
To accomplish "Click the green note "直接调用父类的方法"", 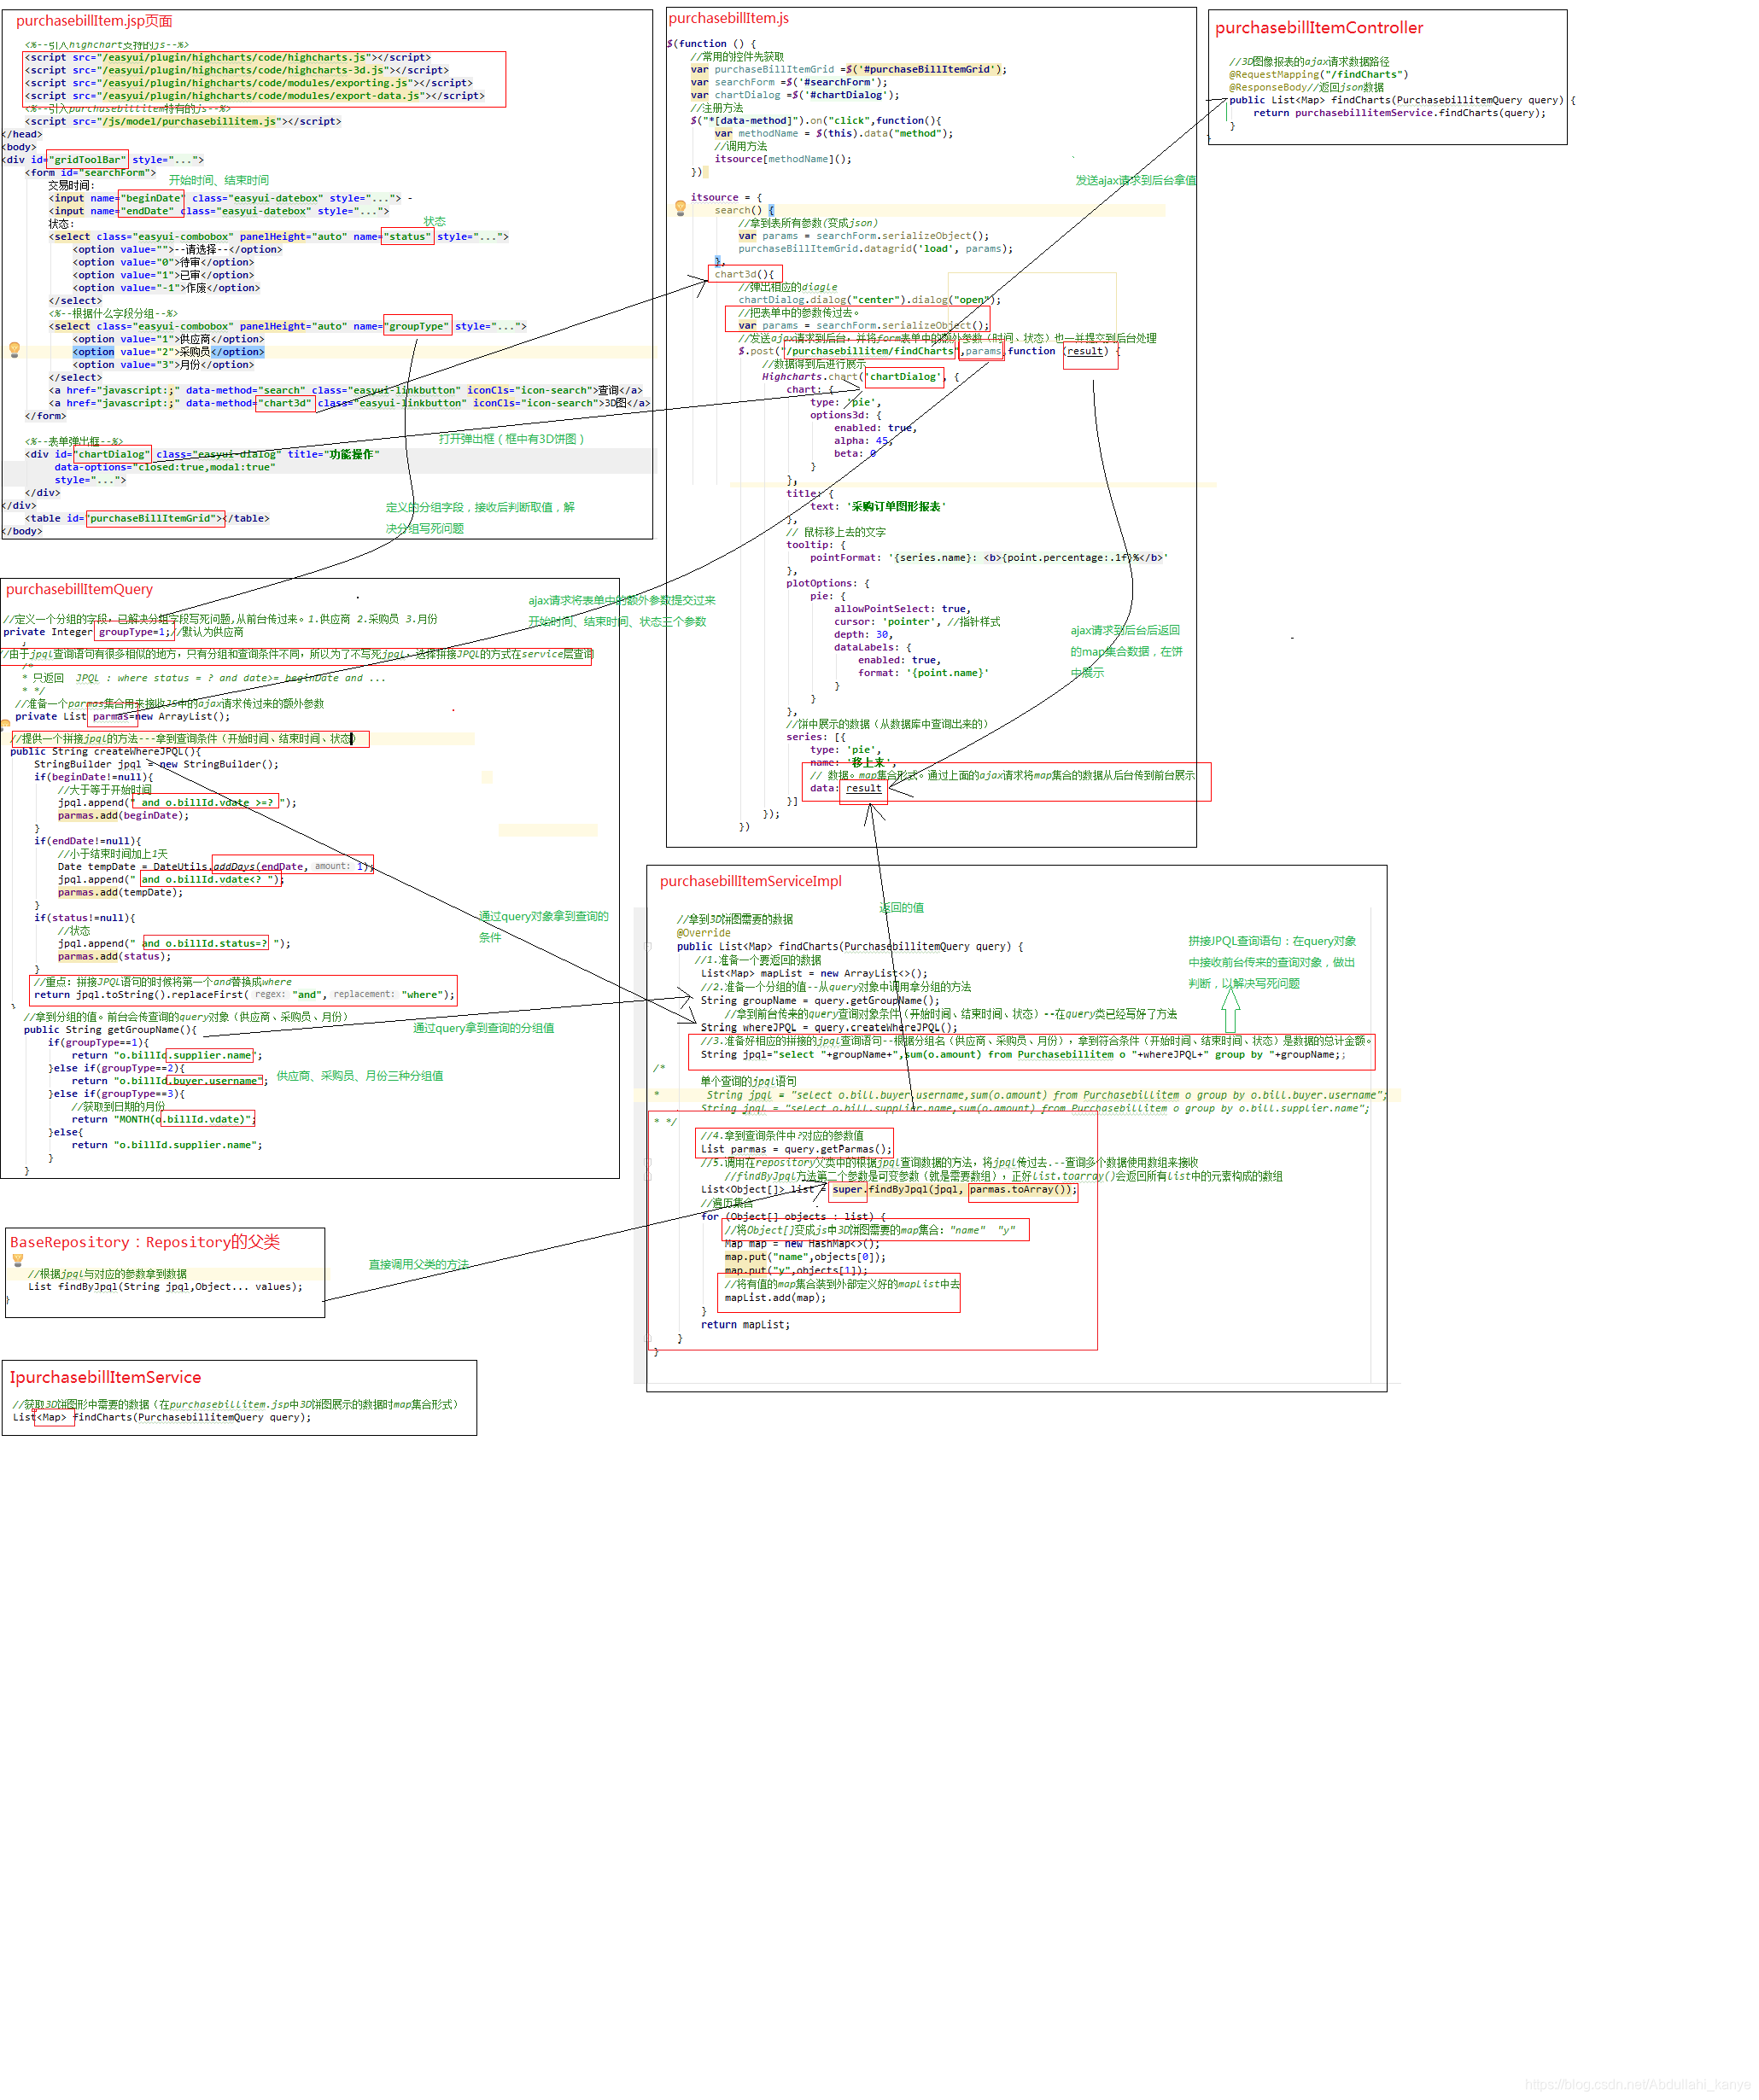I will click(x=418, y=1265).
